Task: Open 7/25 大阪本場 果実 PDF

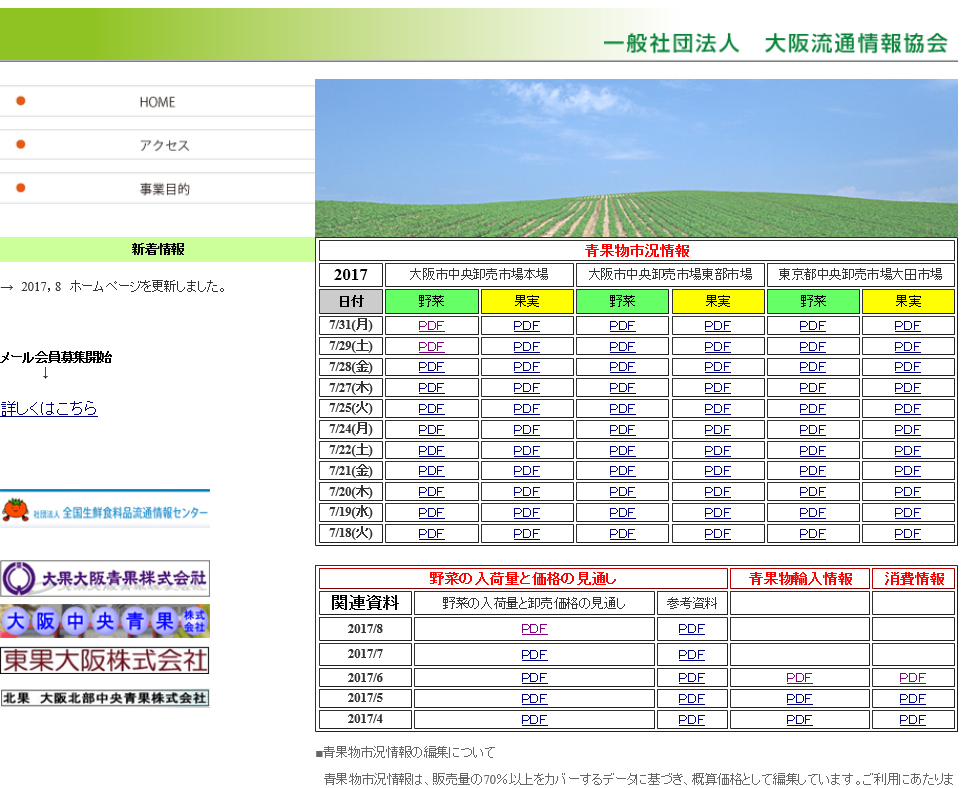Action: [x=526, y=408]
